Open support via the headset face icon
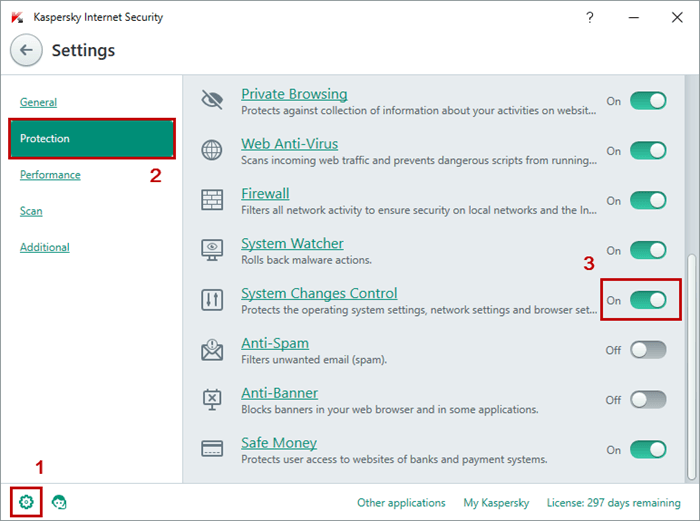This screenshot has height=521, width=700. [59, 502]
